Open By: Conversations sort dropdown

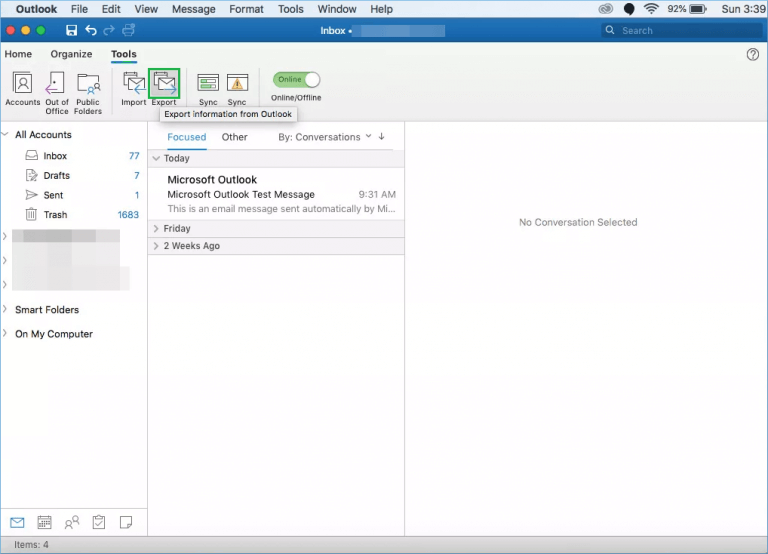coord(325,137)
